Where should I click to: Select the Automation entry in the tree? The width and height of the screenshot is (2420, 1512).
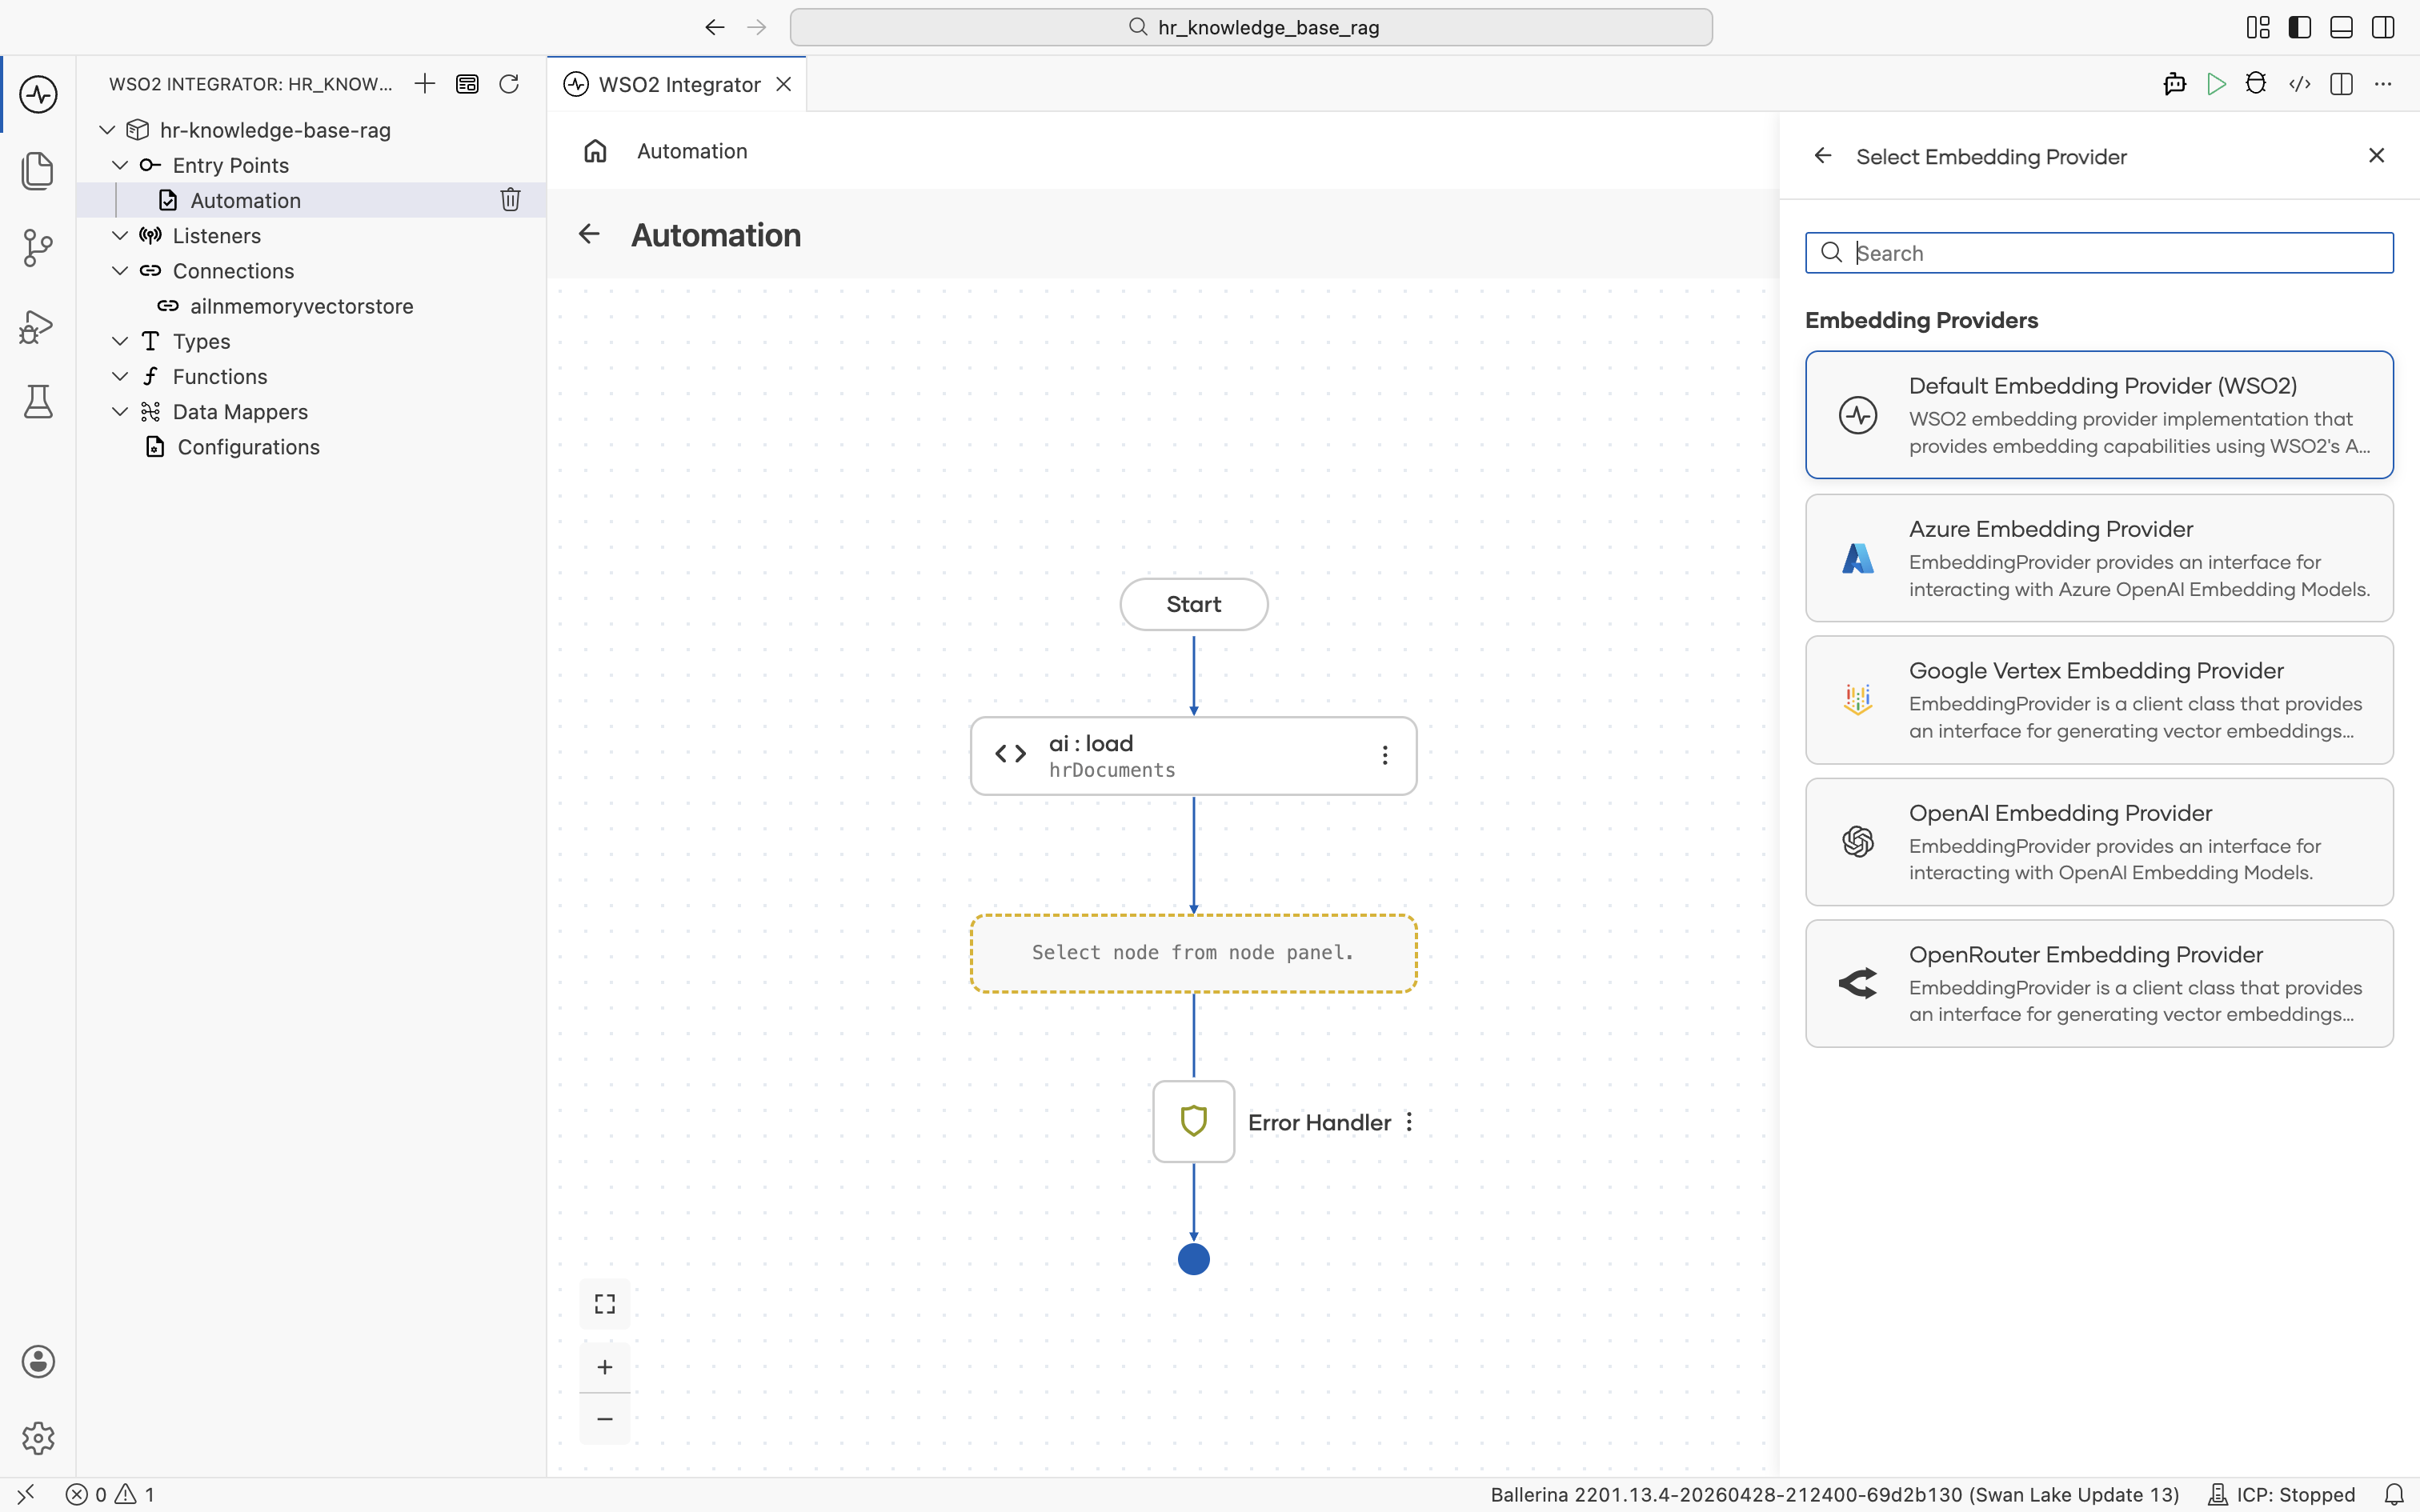pos(311,200)
